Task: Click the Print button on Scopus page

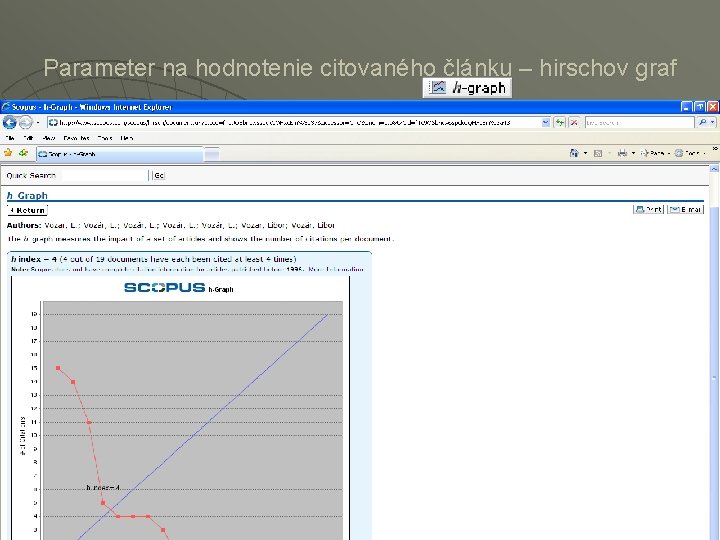Action: coord(649,209)
